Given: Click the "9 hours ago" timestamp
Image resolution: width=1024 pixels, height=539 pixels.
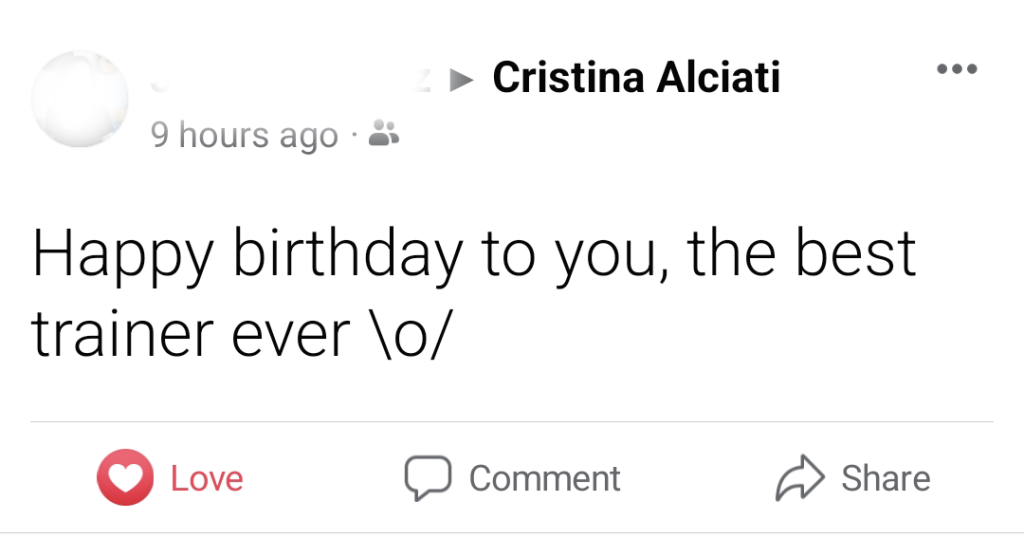Looking at the screenshot, I should [x=244, y=134].
